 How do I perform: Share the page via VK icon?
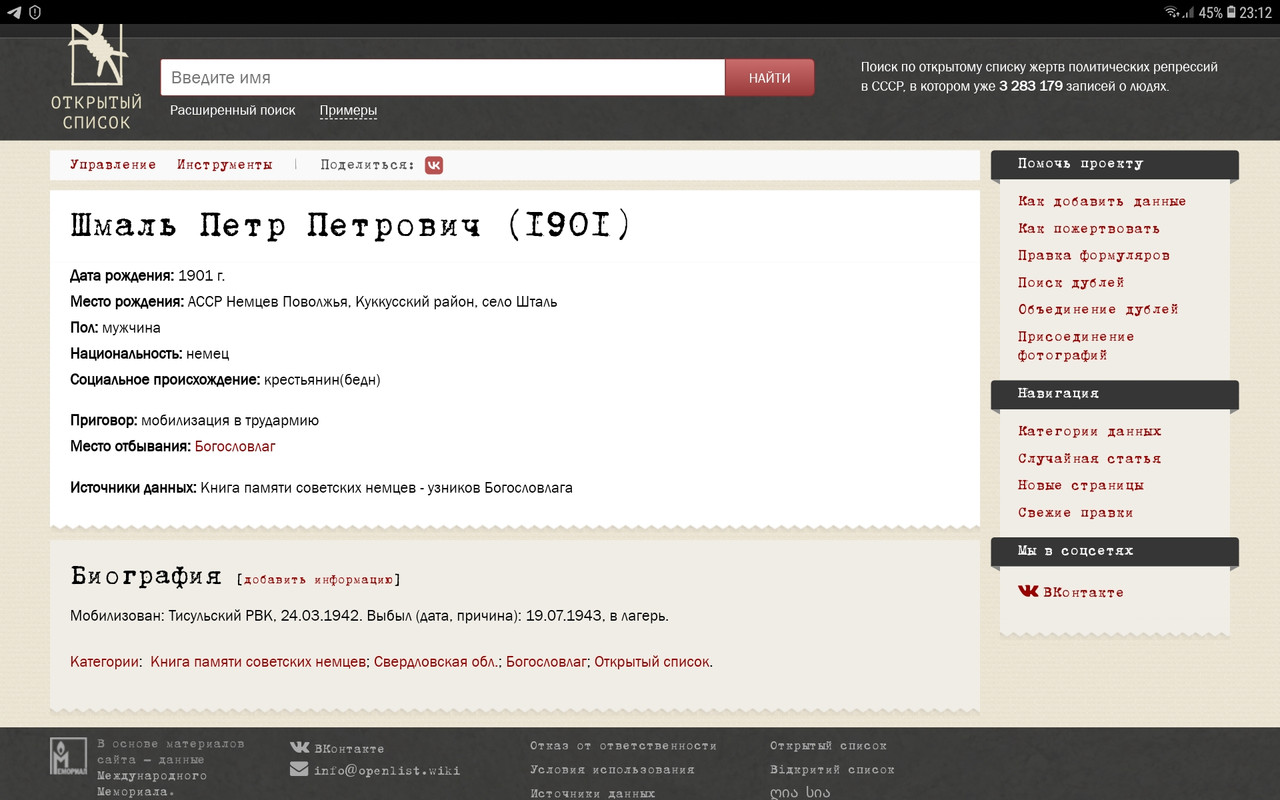(x=434, y=165)
